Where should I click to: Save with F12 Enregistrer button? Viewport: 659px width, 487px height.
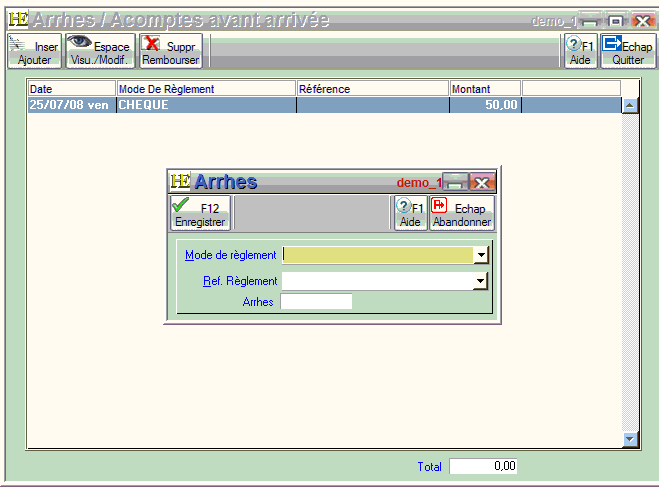[200, 213]
